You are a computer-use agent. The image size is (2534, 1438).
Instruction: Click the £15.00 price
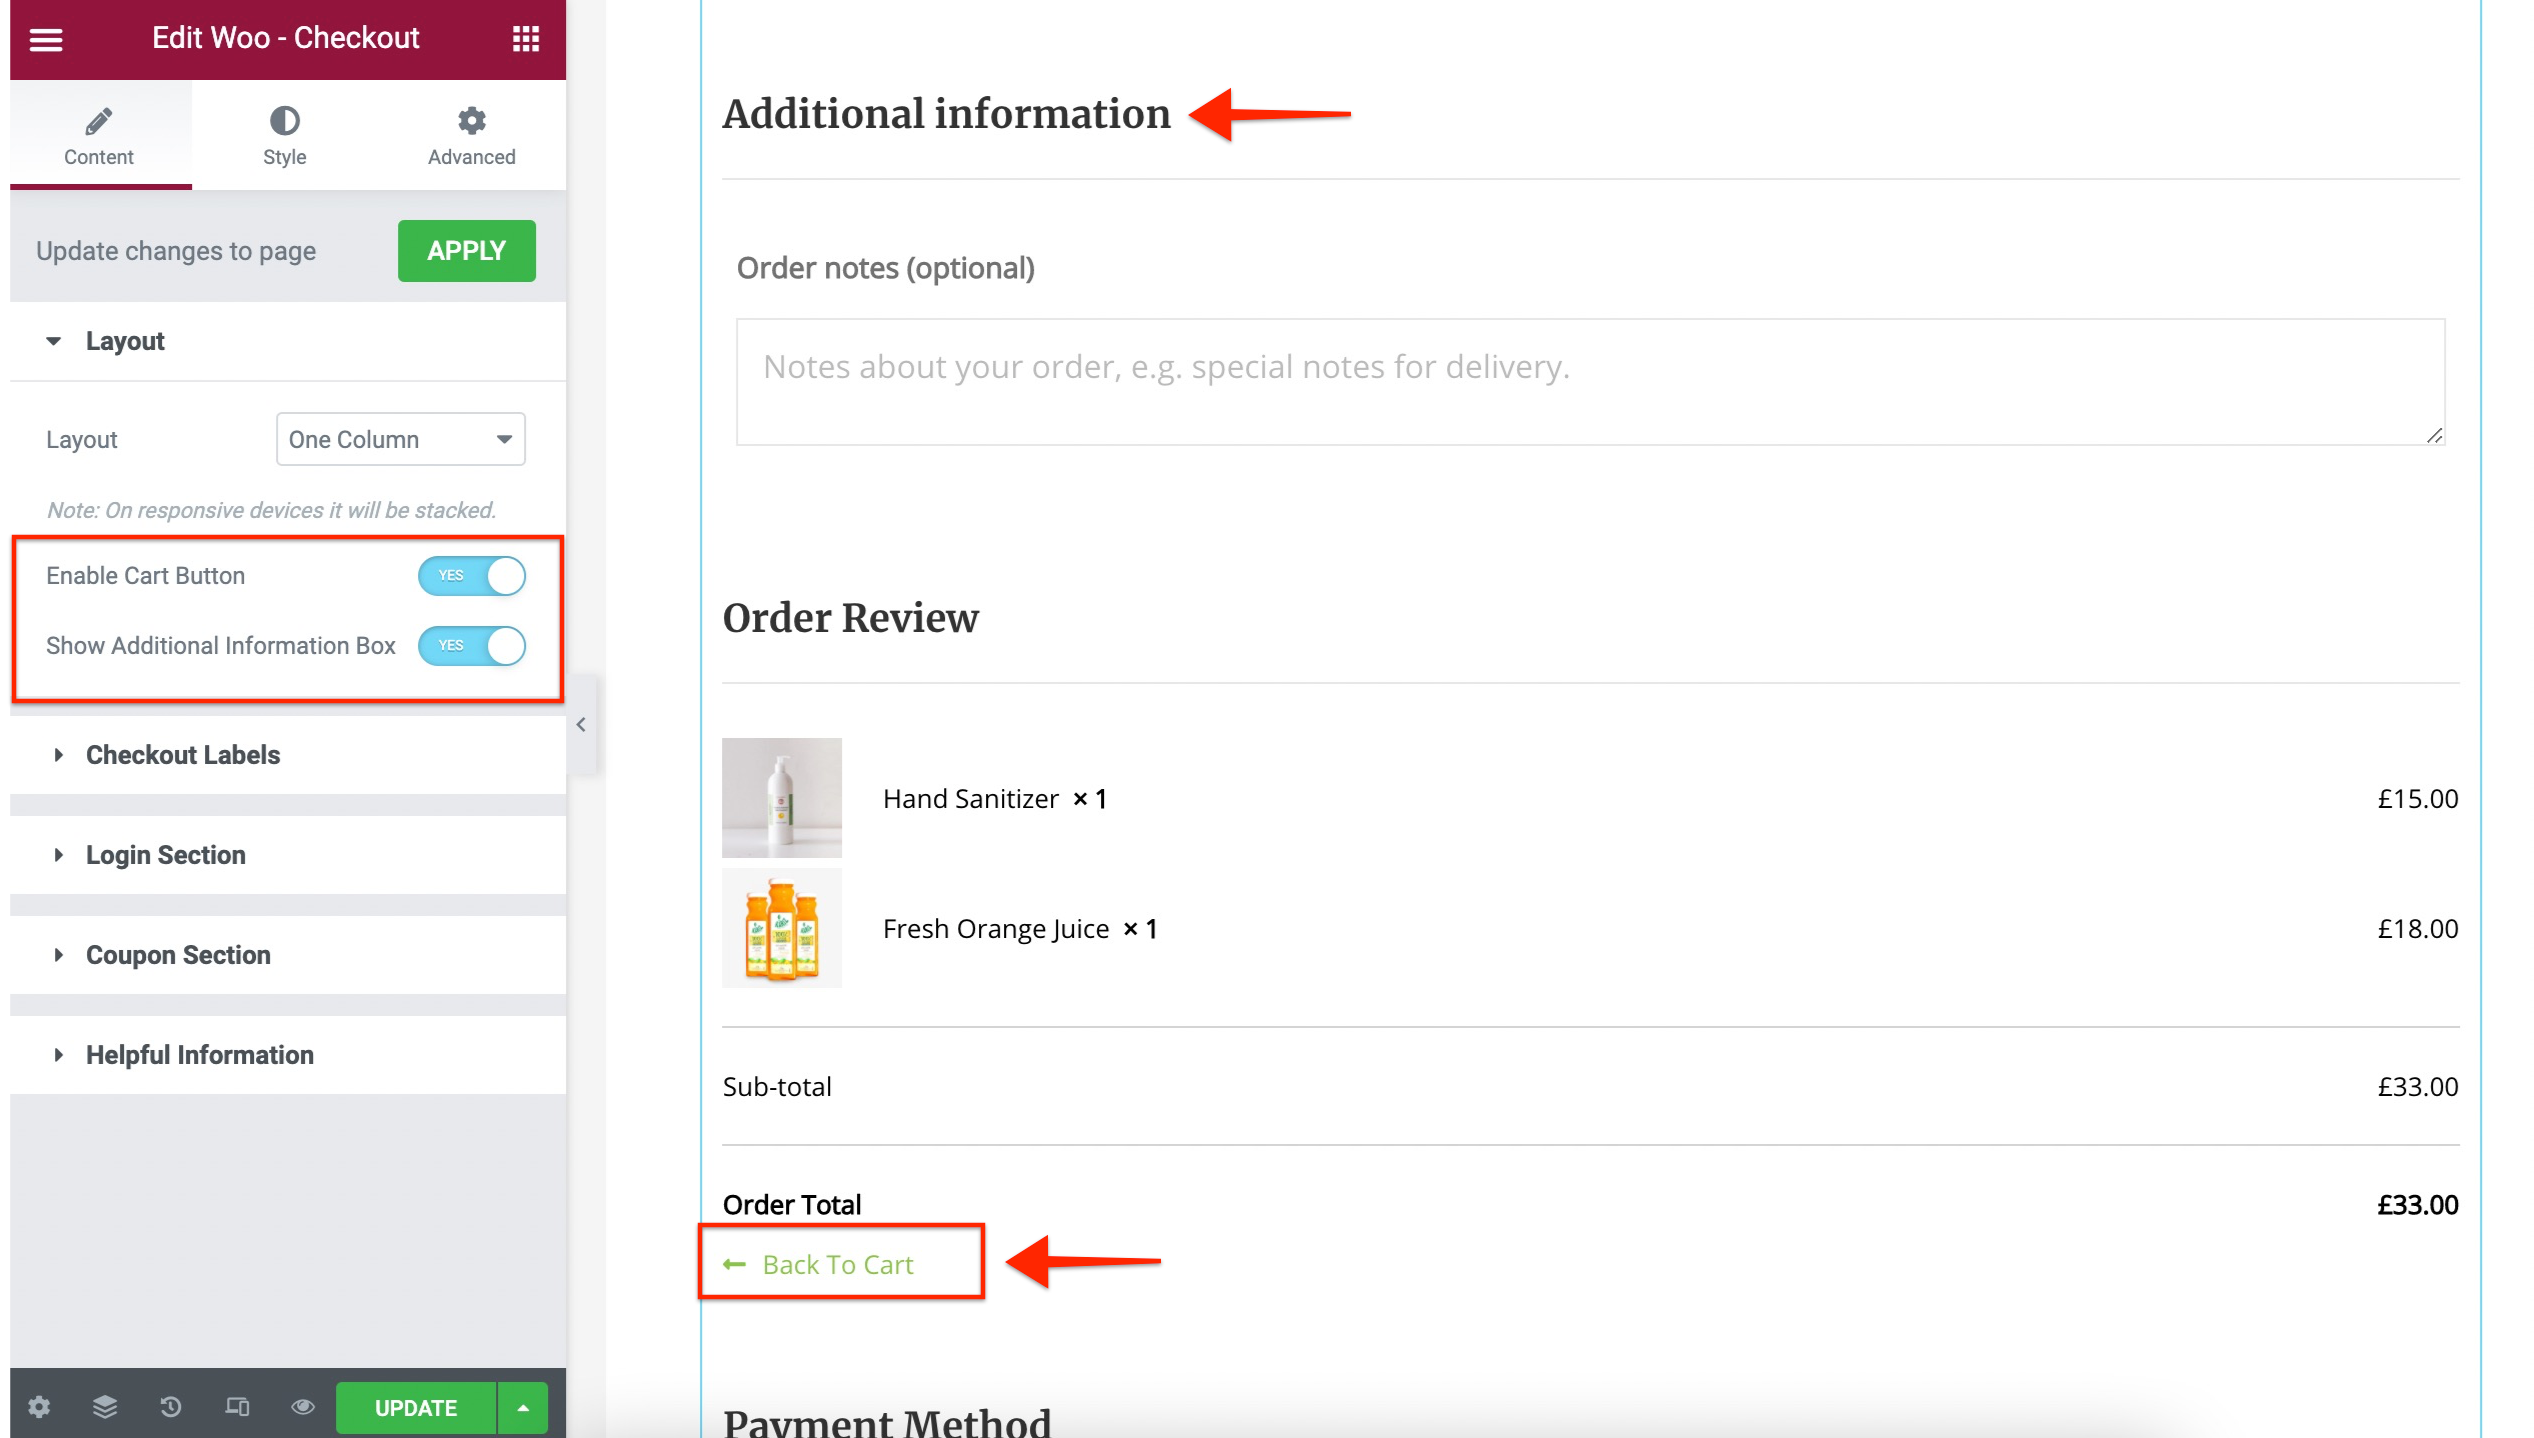click(x=2418, y=799)
